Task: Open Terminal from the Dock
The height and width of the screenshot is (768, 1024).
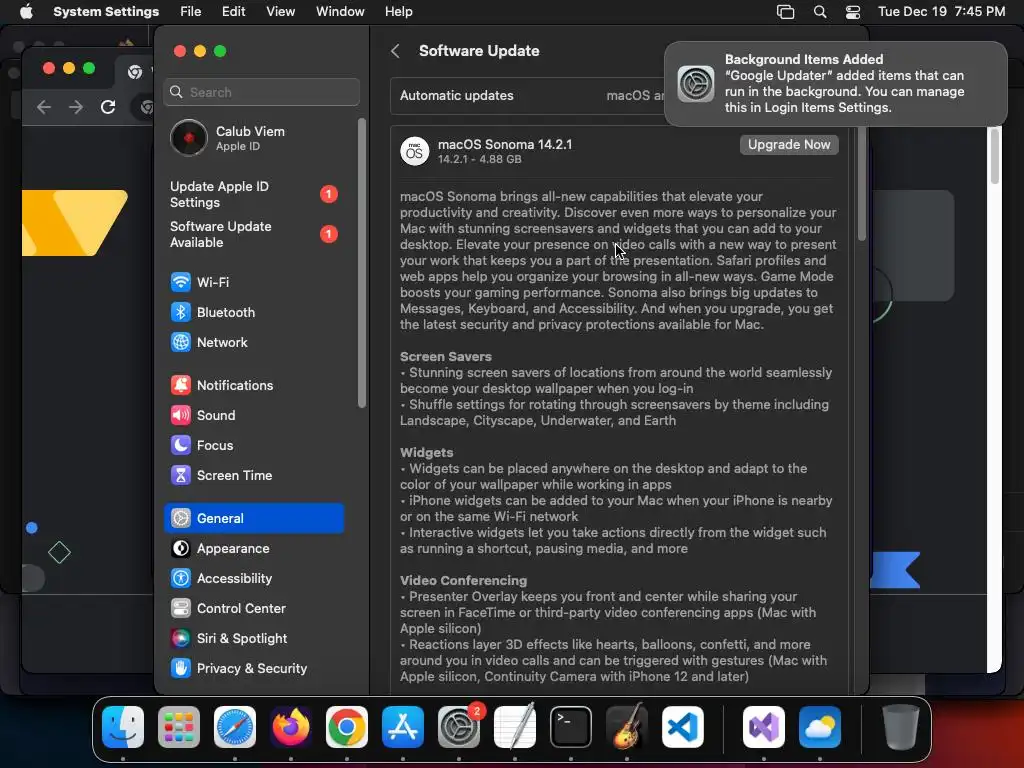Action: pyautogui.click(x=571, y=727)
